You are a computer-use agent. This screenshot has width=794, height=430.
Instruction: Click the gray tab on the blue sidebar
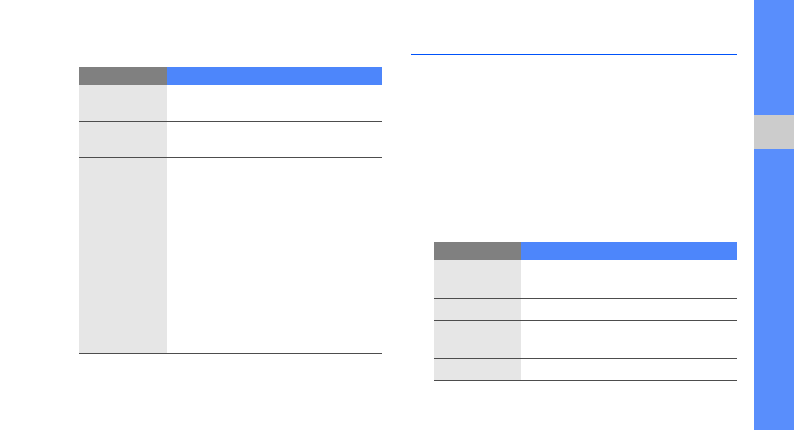point(773,134)
